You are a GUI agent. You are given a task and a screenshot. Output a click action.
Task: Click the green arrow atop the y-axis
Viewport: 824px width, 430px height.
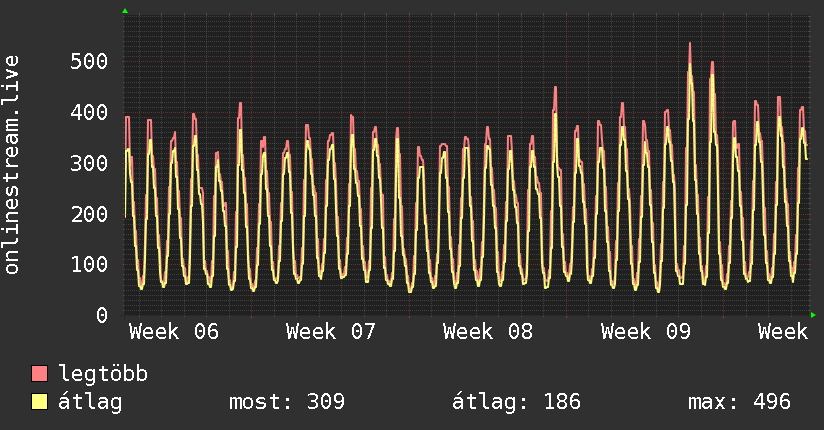click(125, 11)
